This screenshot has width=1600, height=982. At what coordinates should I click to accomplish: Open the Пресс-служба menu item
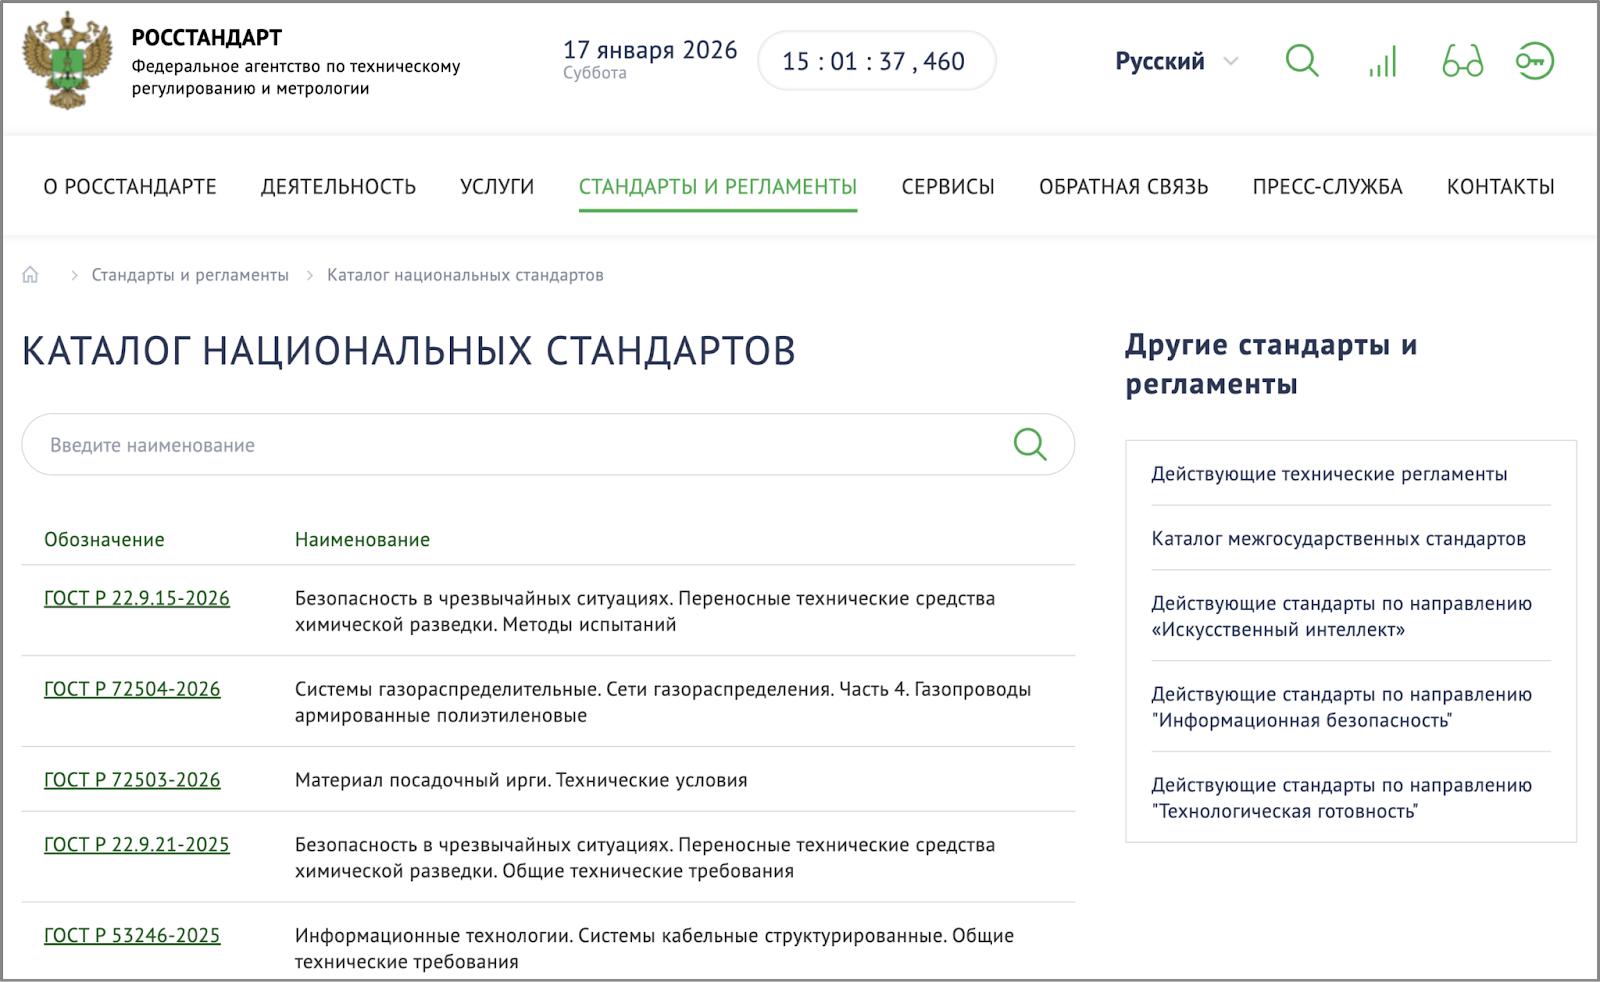tap(1327, 187)
